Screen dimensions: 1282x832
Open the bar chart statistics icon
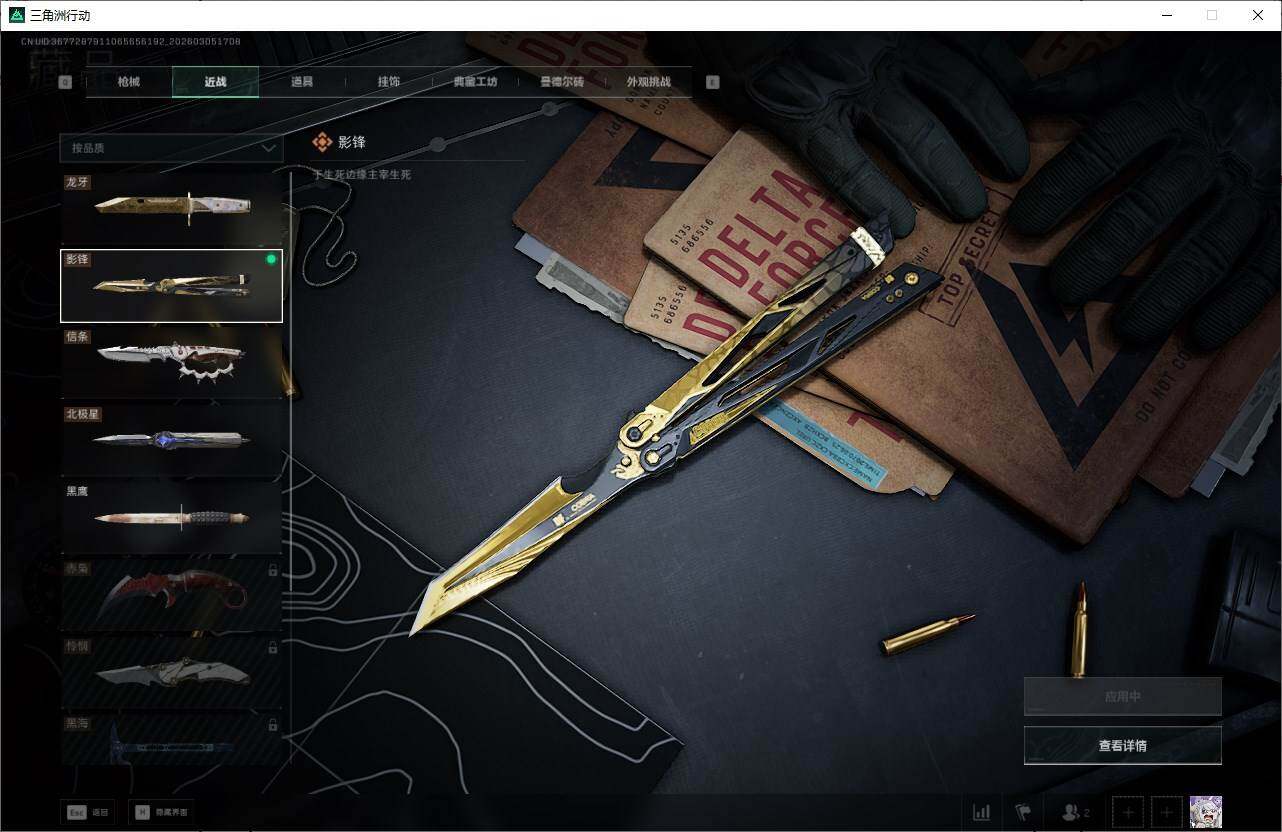(x=982, y=812)
